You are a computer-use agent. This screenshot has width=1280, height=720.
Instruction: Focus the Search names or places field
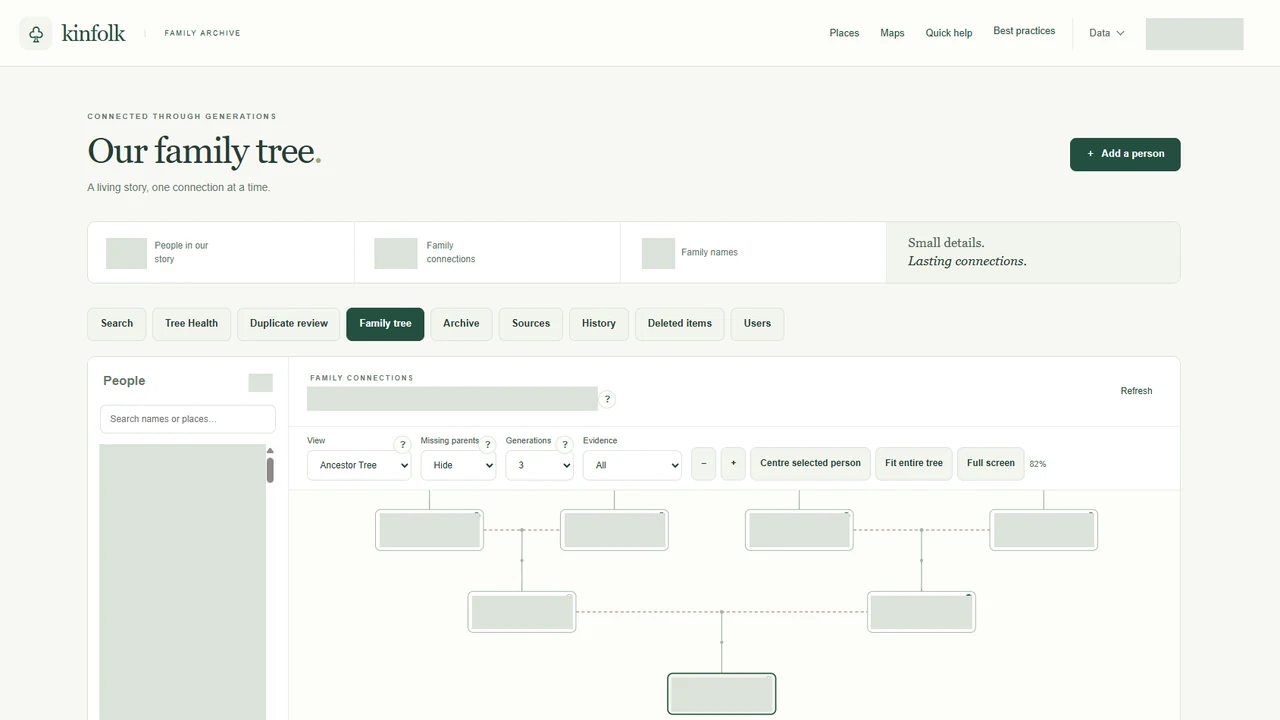(x=188, y=419)
